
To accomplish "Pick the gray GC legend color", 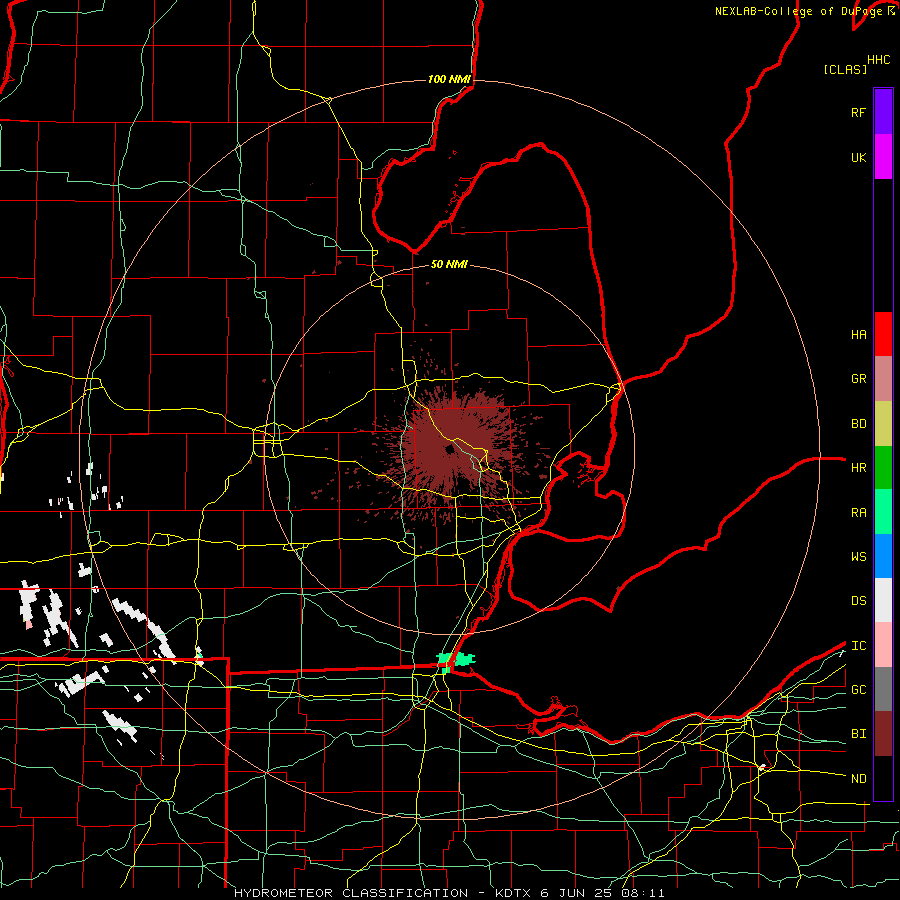I will [883, 689].
